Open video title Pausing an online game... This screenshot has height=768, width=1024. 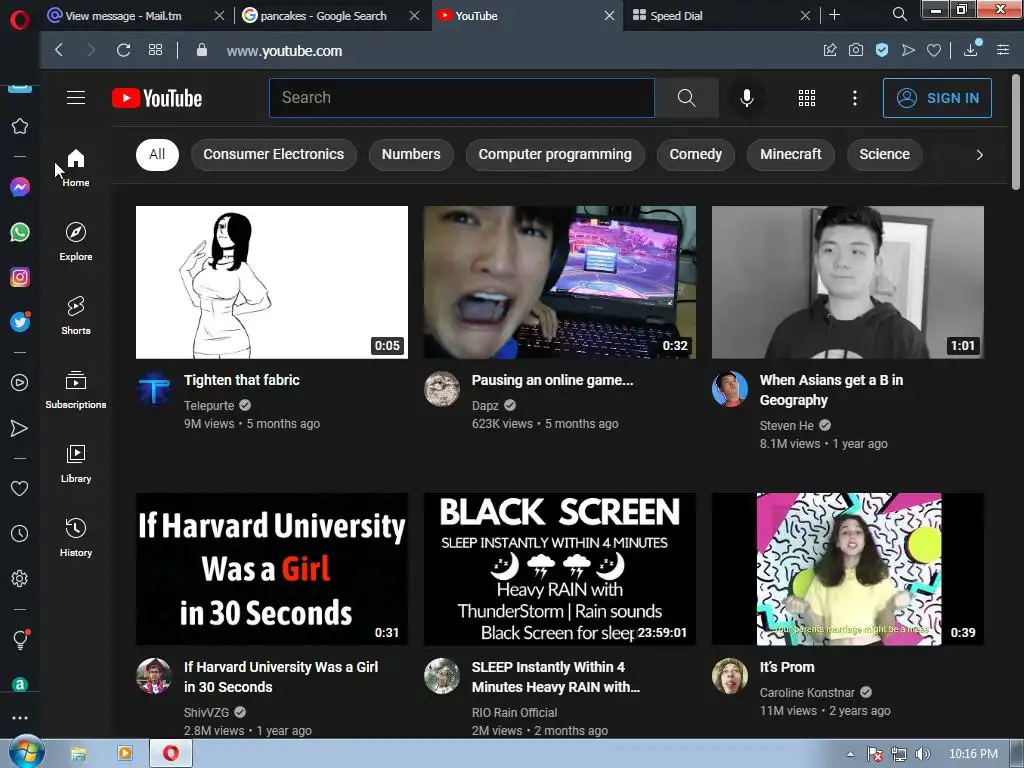(552, 380)
